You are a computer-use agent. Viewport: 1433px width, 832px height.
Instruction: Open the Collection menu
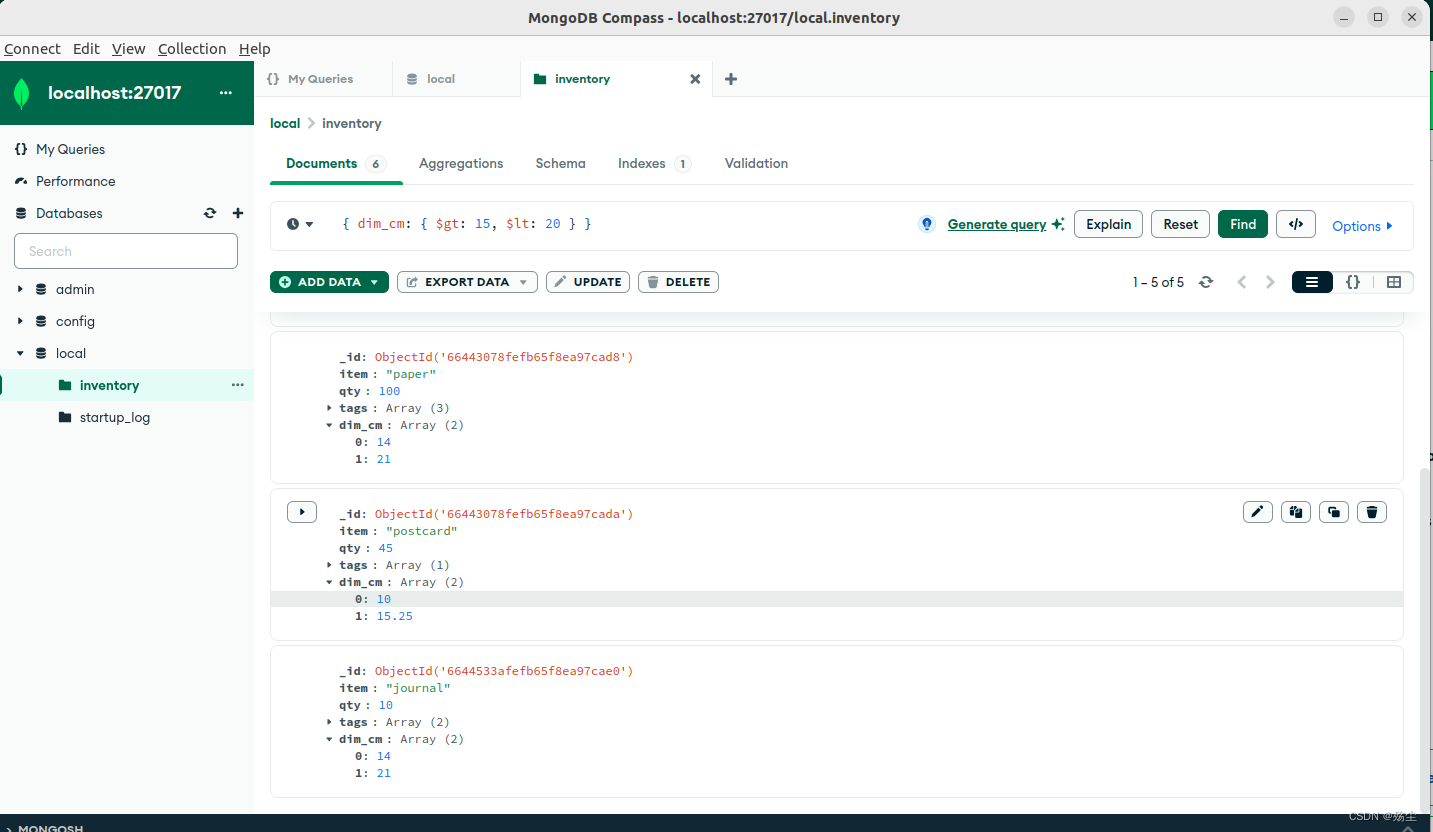(192, 48)
